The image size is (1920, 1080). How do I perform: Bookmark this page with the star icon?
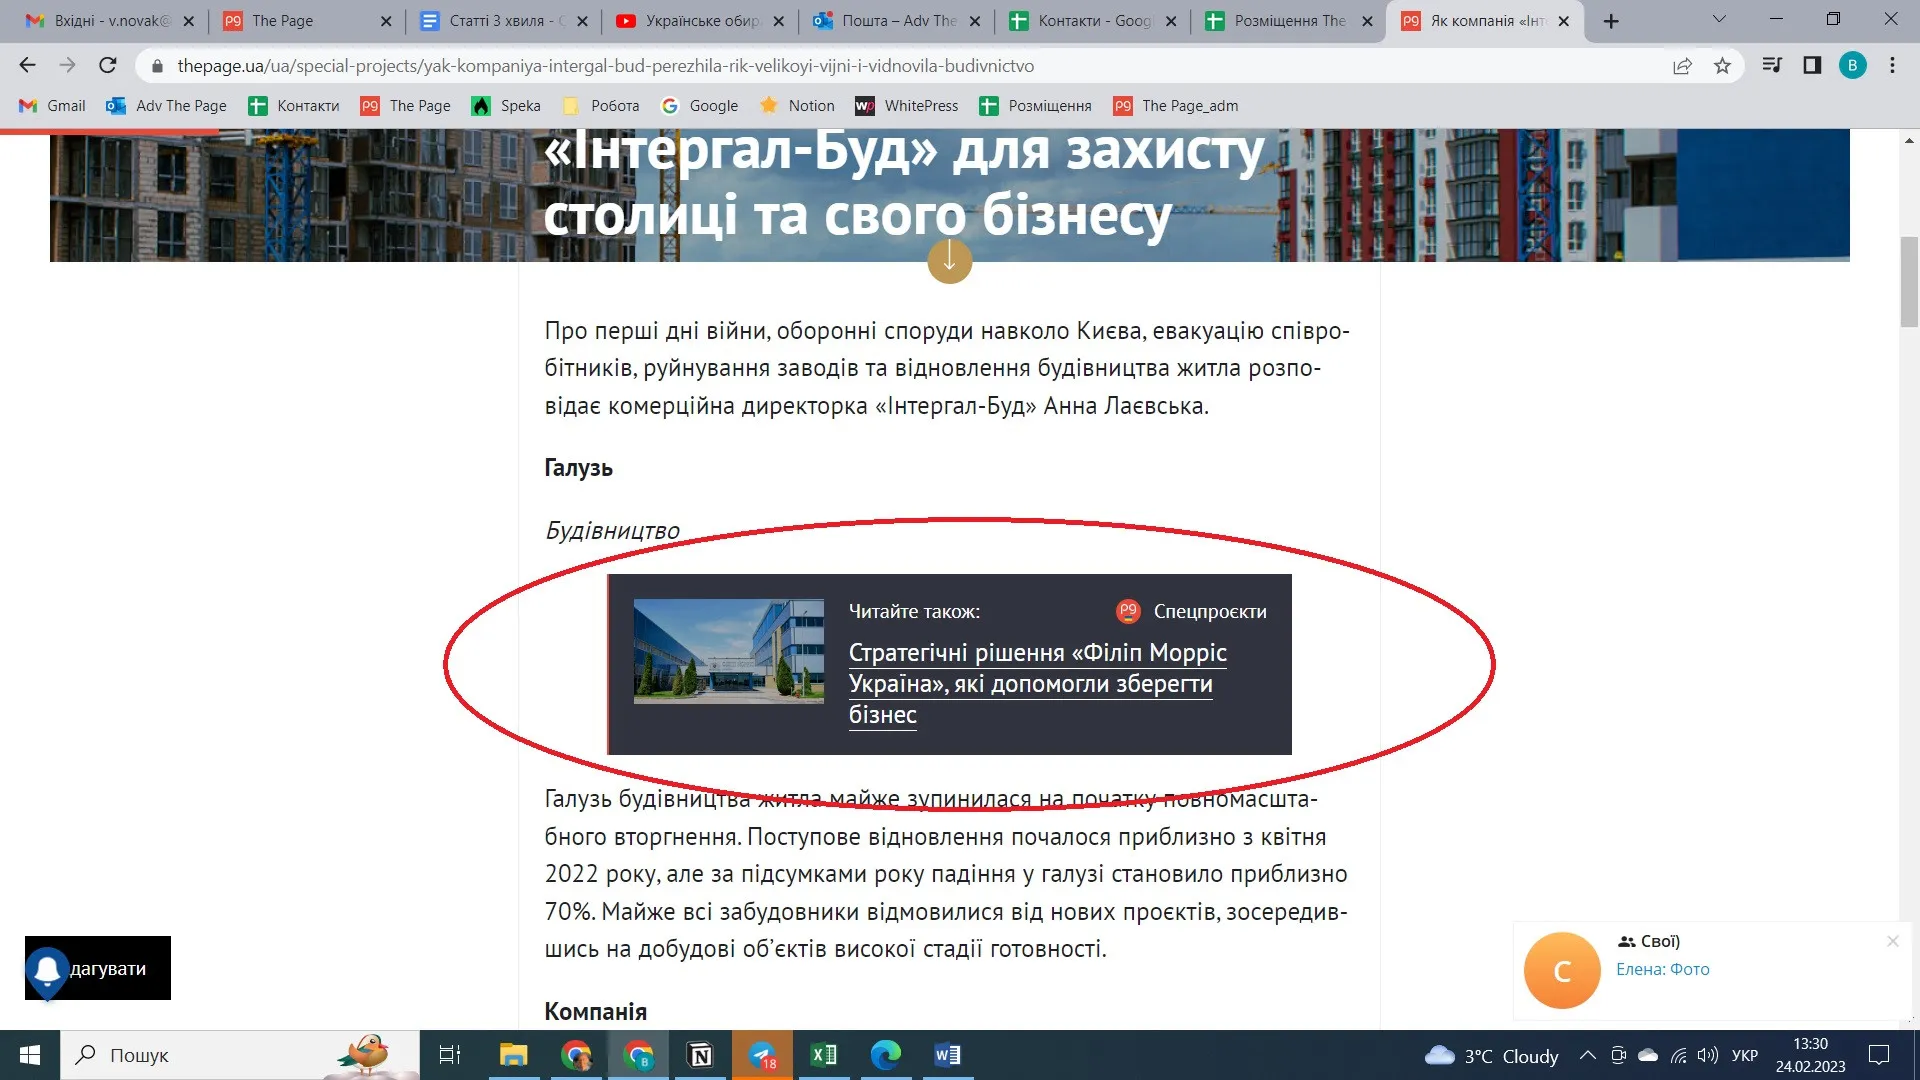[x=1722, y=66]
